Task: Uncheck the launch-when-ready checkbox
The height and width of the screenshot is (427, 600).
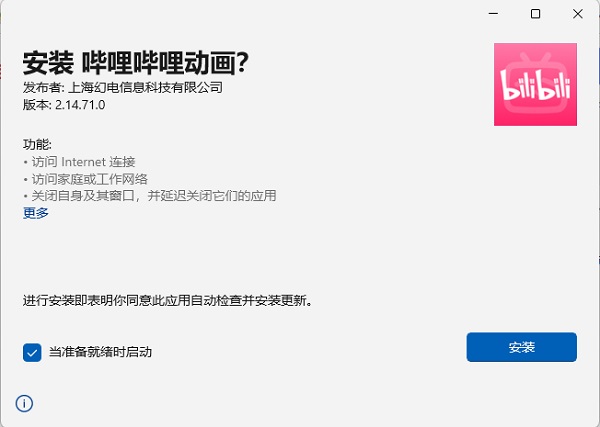Action: tap(32, 352)
